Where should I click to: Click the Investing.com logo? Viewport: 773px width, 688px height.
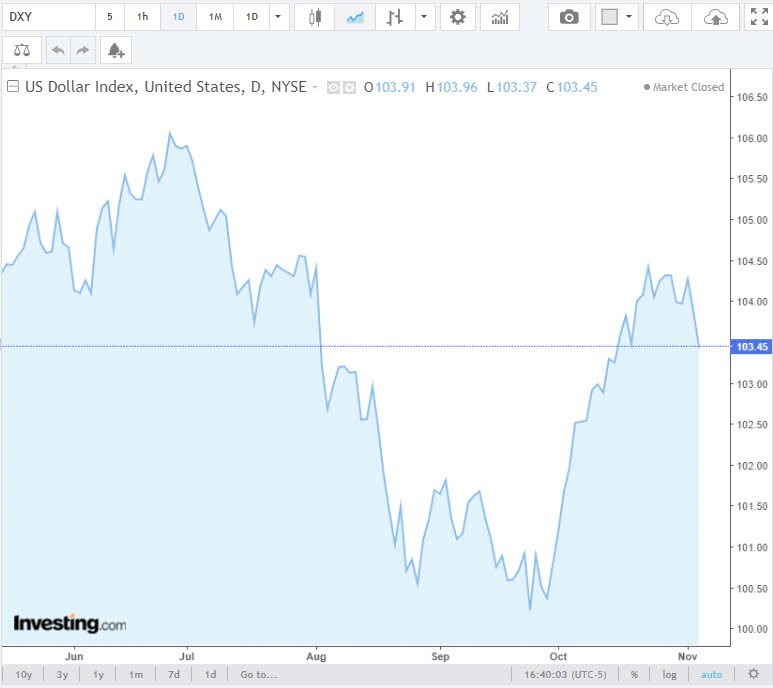click(x=70, y=623)
